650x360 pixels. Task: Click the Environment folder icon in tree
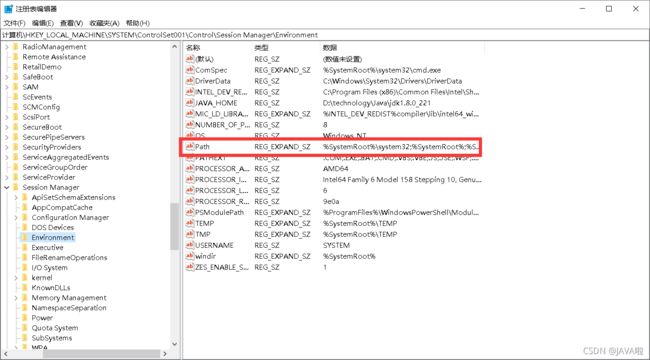pos(25,238)
